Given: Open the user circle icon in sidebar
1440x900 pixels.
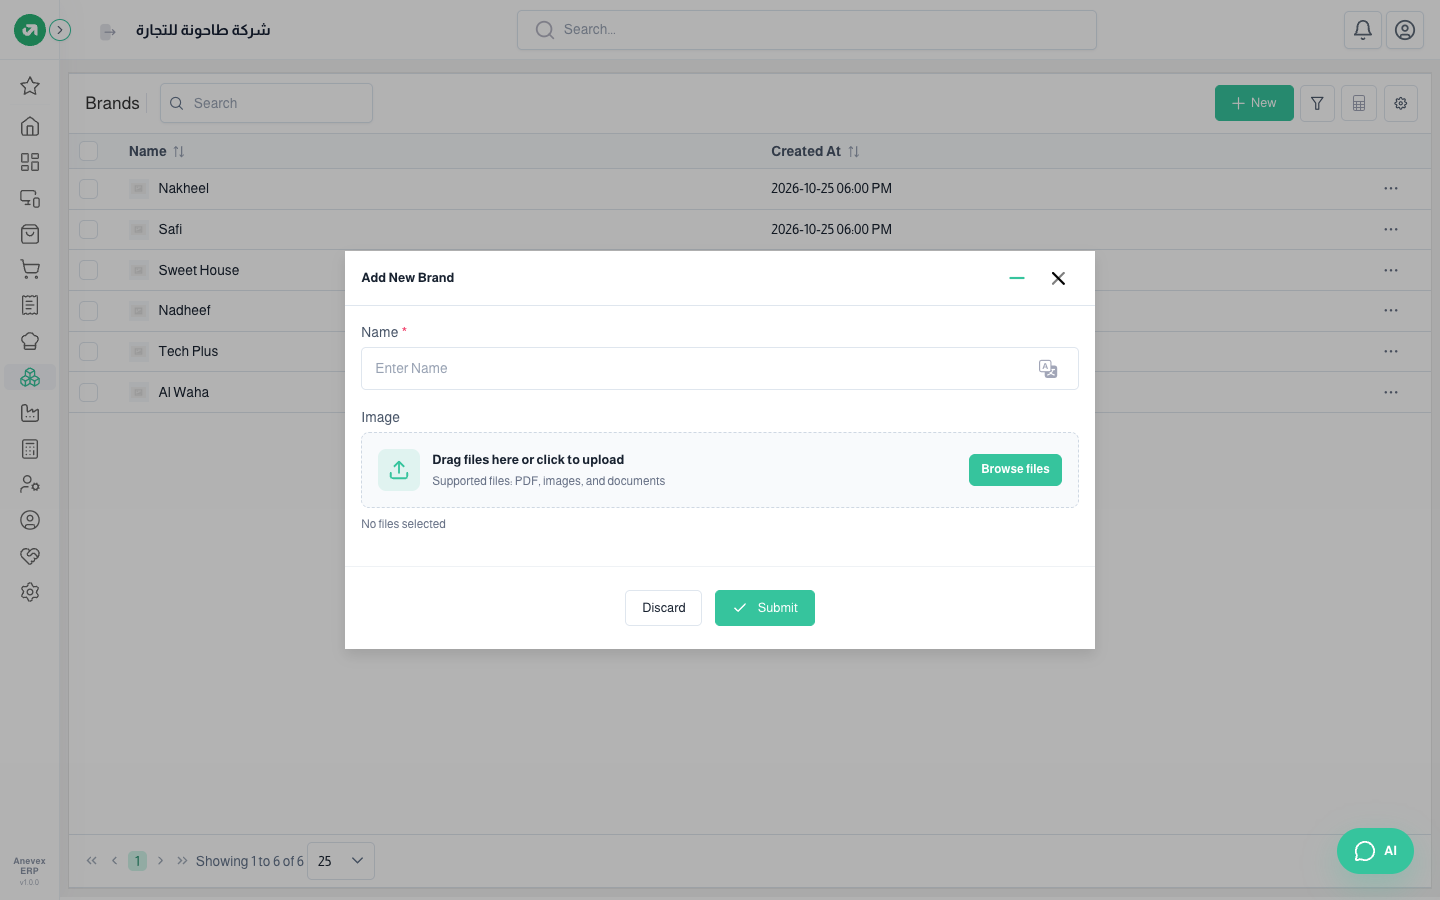Looking at the screenshot, I should (30, 520).
